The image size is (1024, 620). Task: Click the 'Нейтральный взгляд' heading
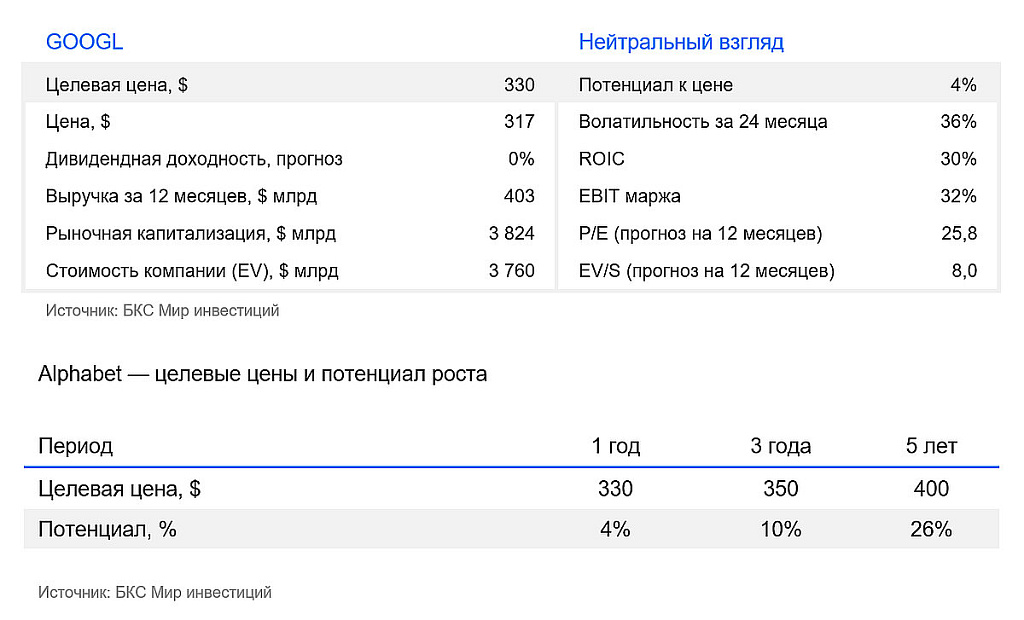[681, 42]
